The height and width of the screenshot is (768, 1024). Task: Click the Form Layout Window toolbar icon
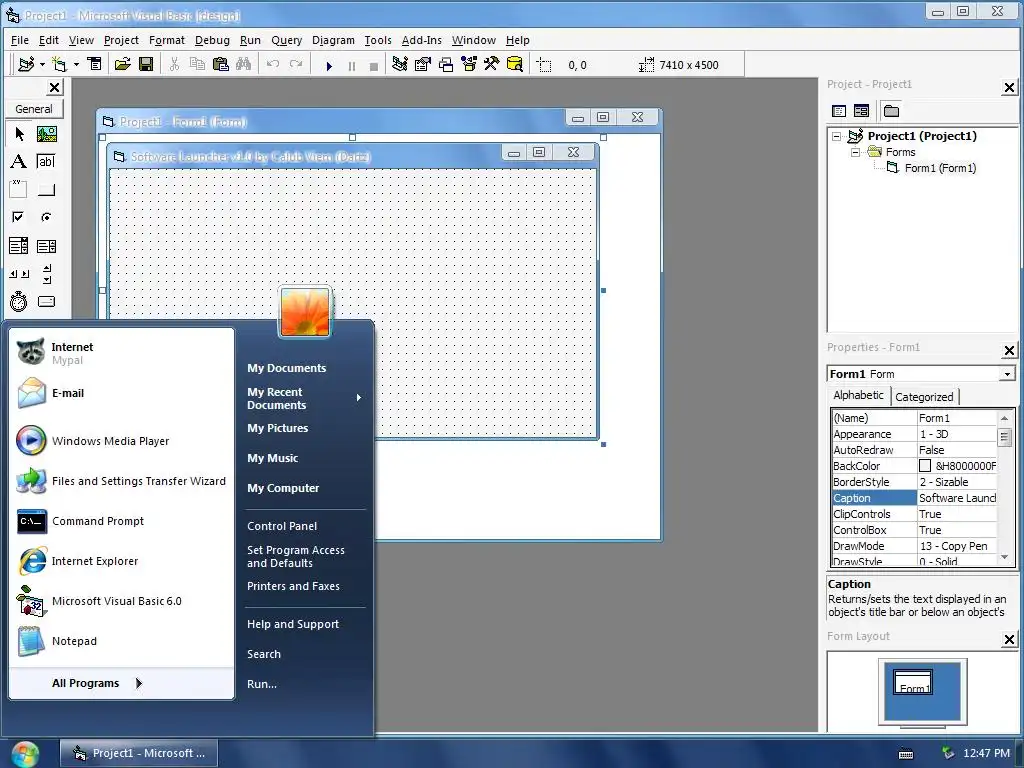[x=446, y=65]
